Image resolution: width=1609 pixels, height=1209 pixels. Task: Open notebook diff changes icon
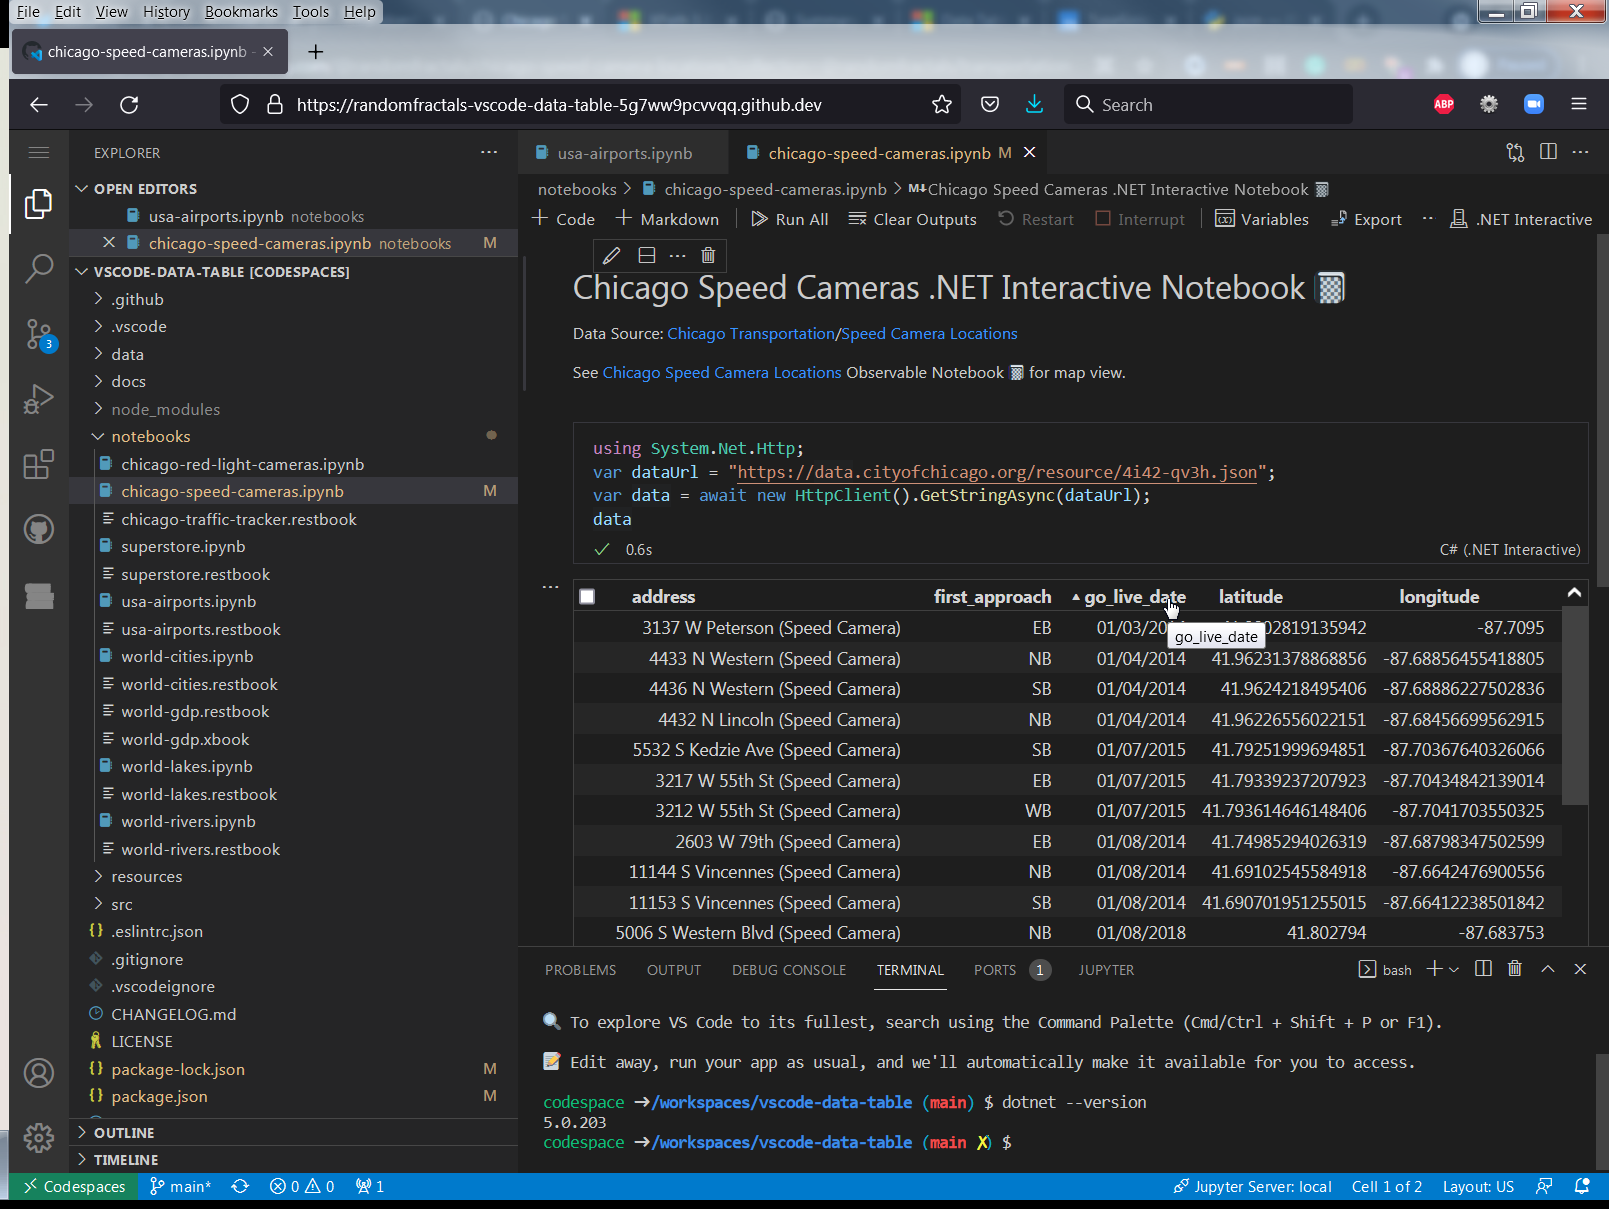click(1515, 152)
